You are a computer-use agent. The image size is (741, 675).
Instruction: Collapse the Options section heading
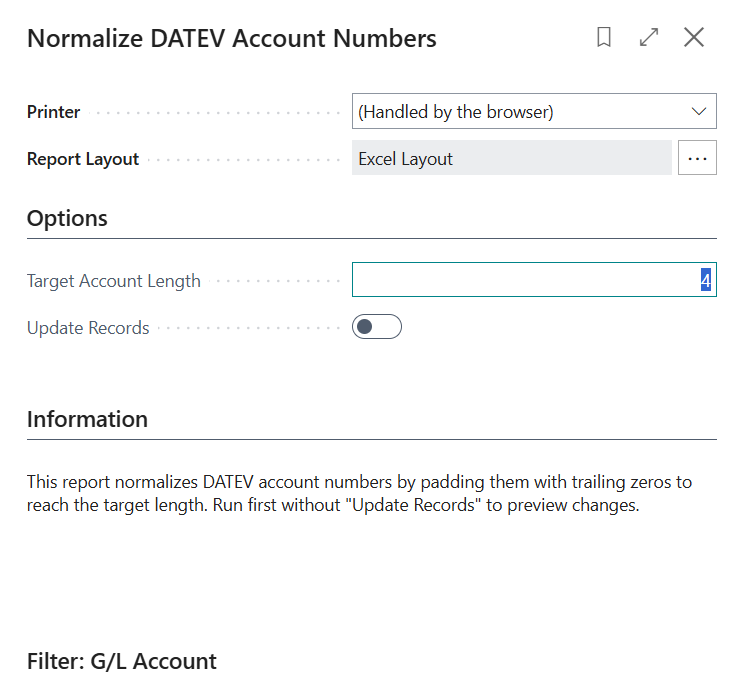point(67,218)
